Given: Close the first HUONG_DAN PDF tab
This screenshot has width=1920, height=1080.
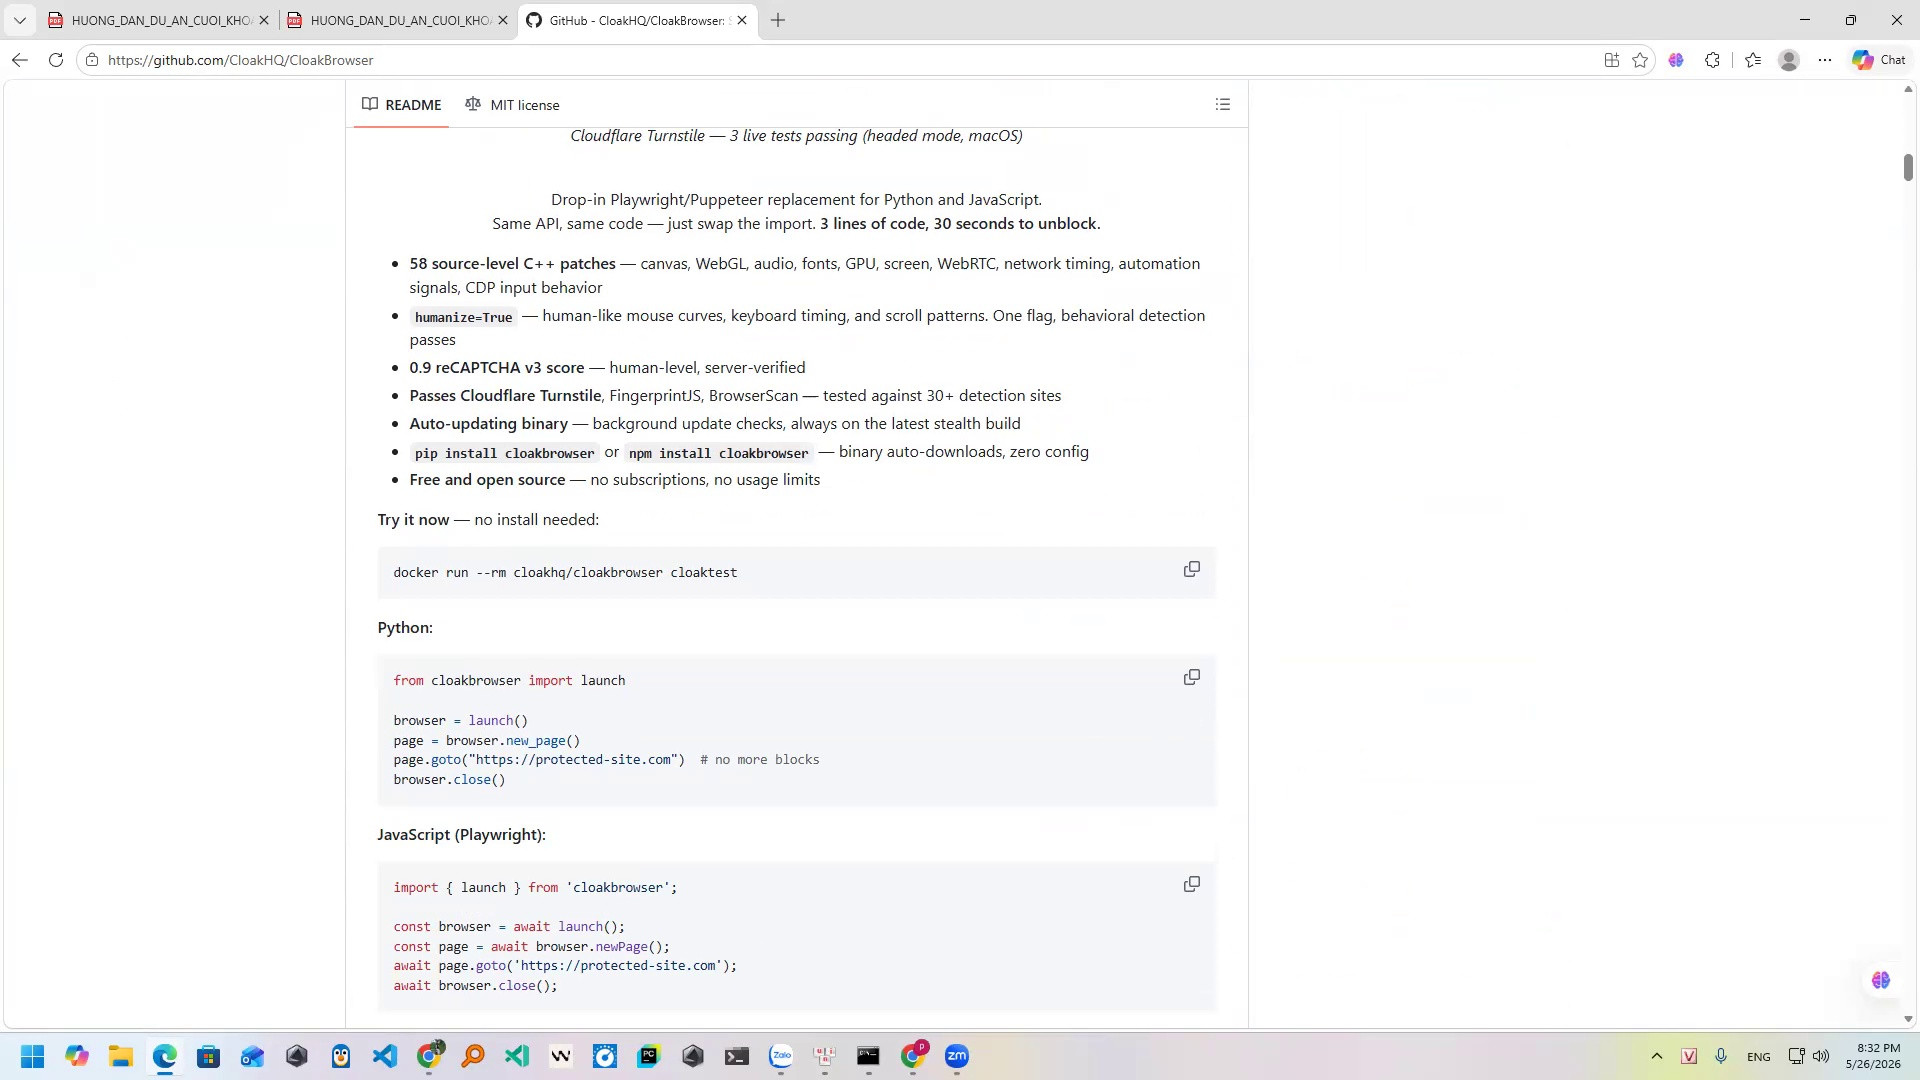Looking at the screenshot, I should 264,20.
